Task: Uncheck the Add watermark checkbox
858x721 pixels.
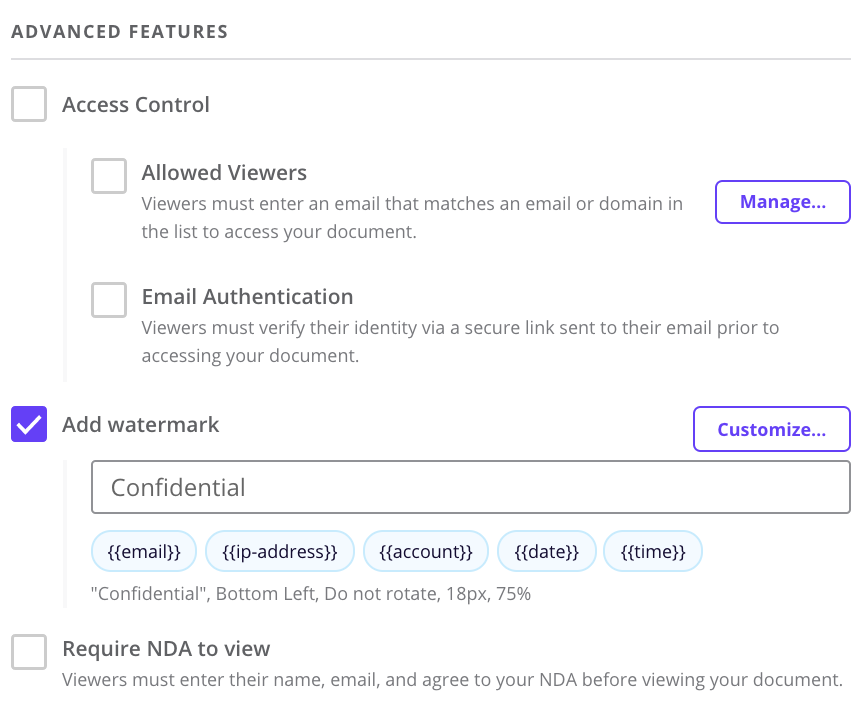Action: pyautogui.click(x=29, y=424)
